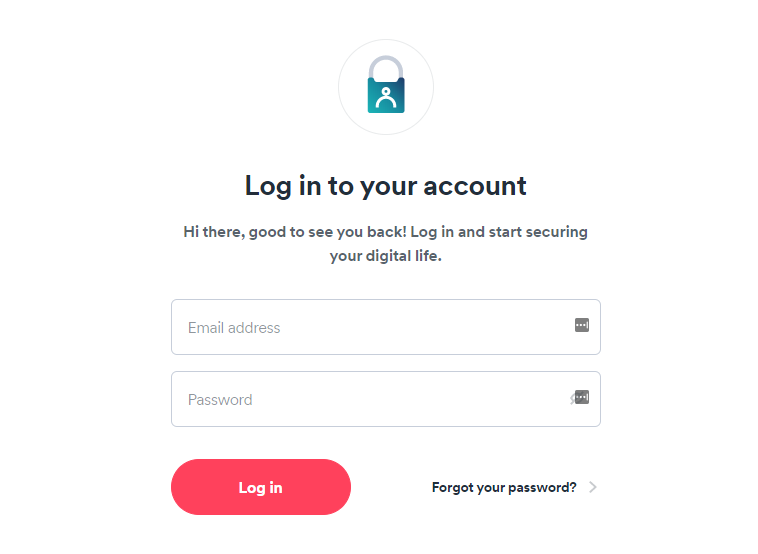The width and height of the screenshot is (758, 554).
Task: Focus the Password input field
Action: point(370,399)
